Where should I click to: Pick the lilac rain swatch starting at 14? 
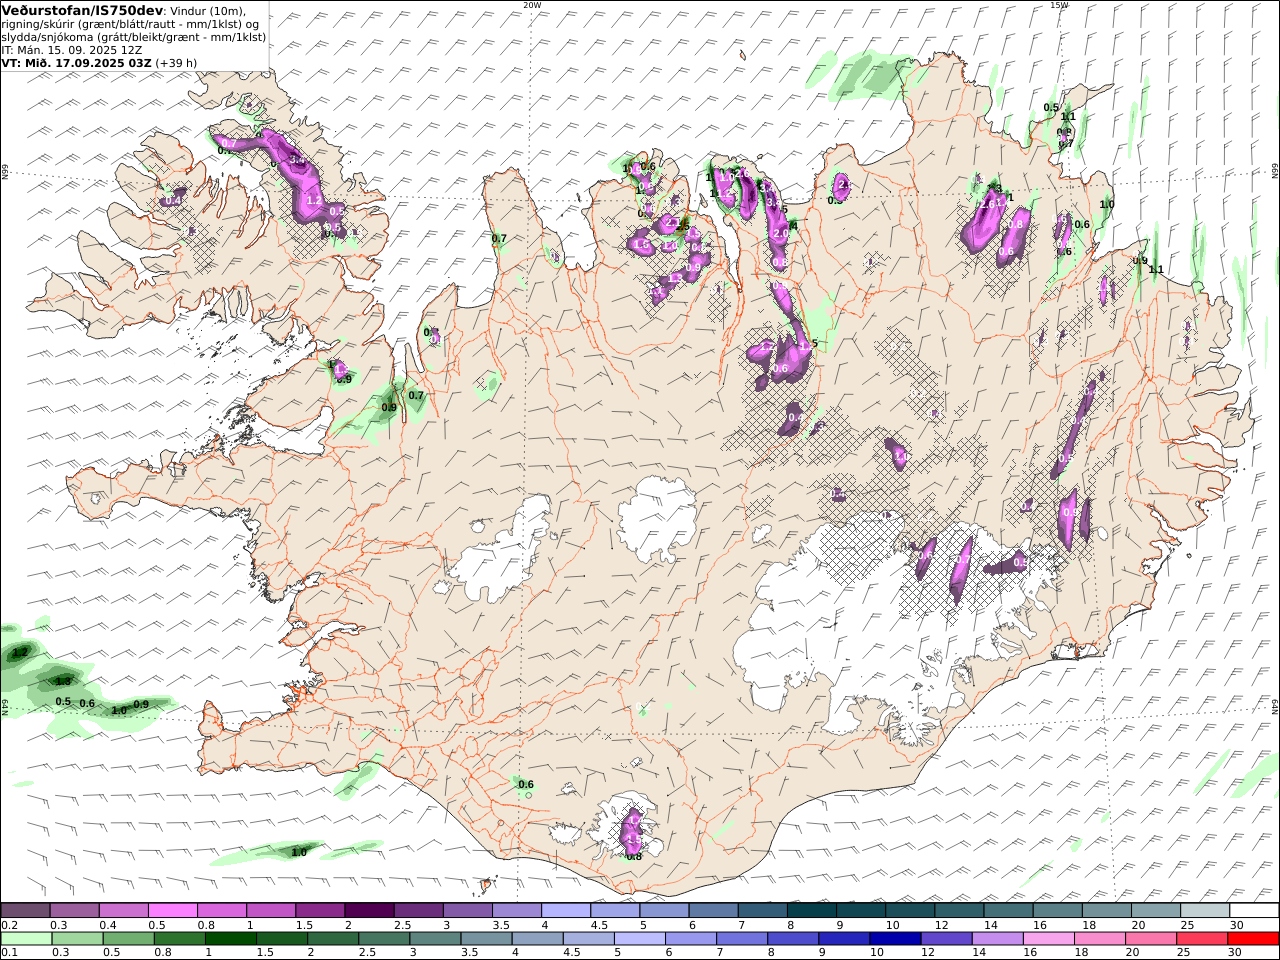pyautogui.click(x=997, y=938)
